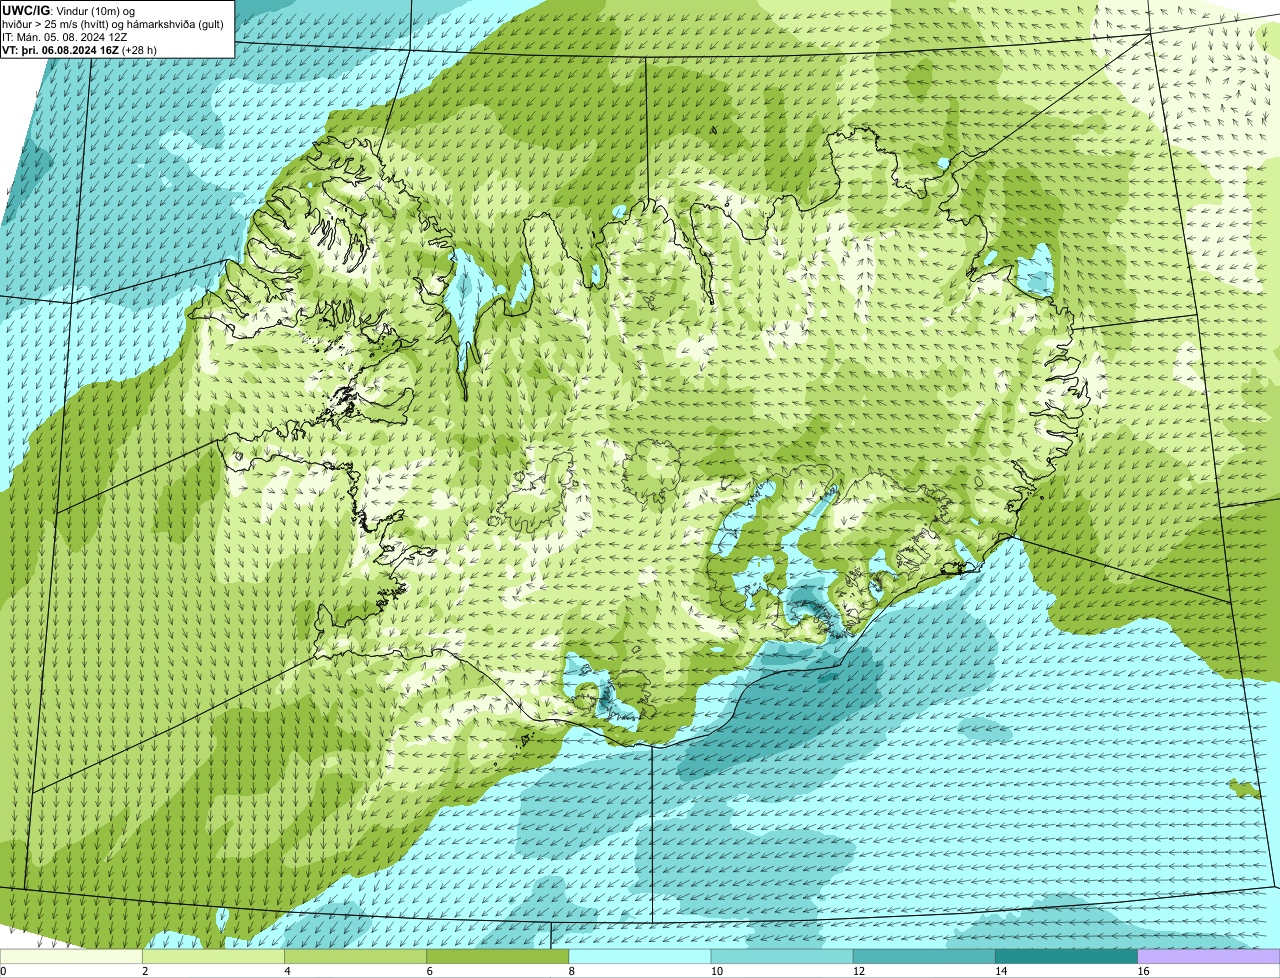
Task: Click the purple above-16 m/s legend swatch
Action: 1209,957
